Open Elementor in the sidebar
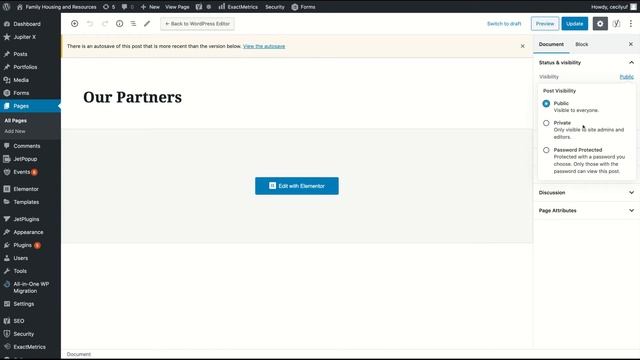The width and height of the screenshot is (640, 360). tap(26, 189)
